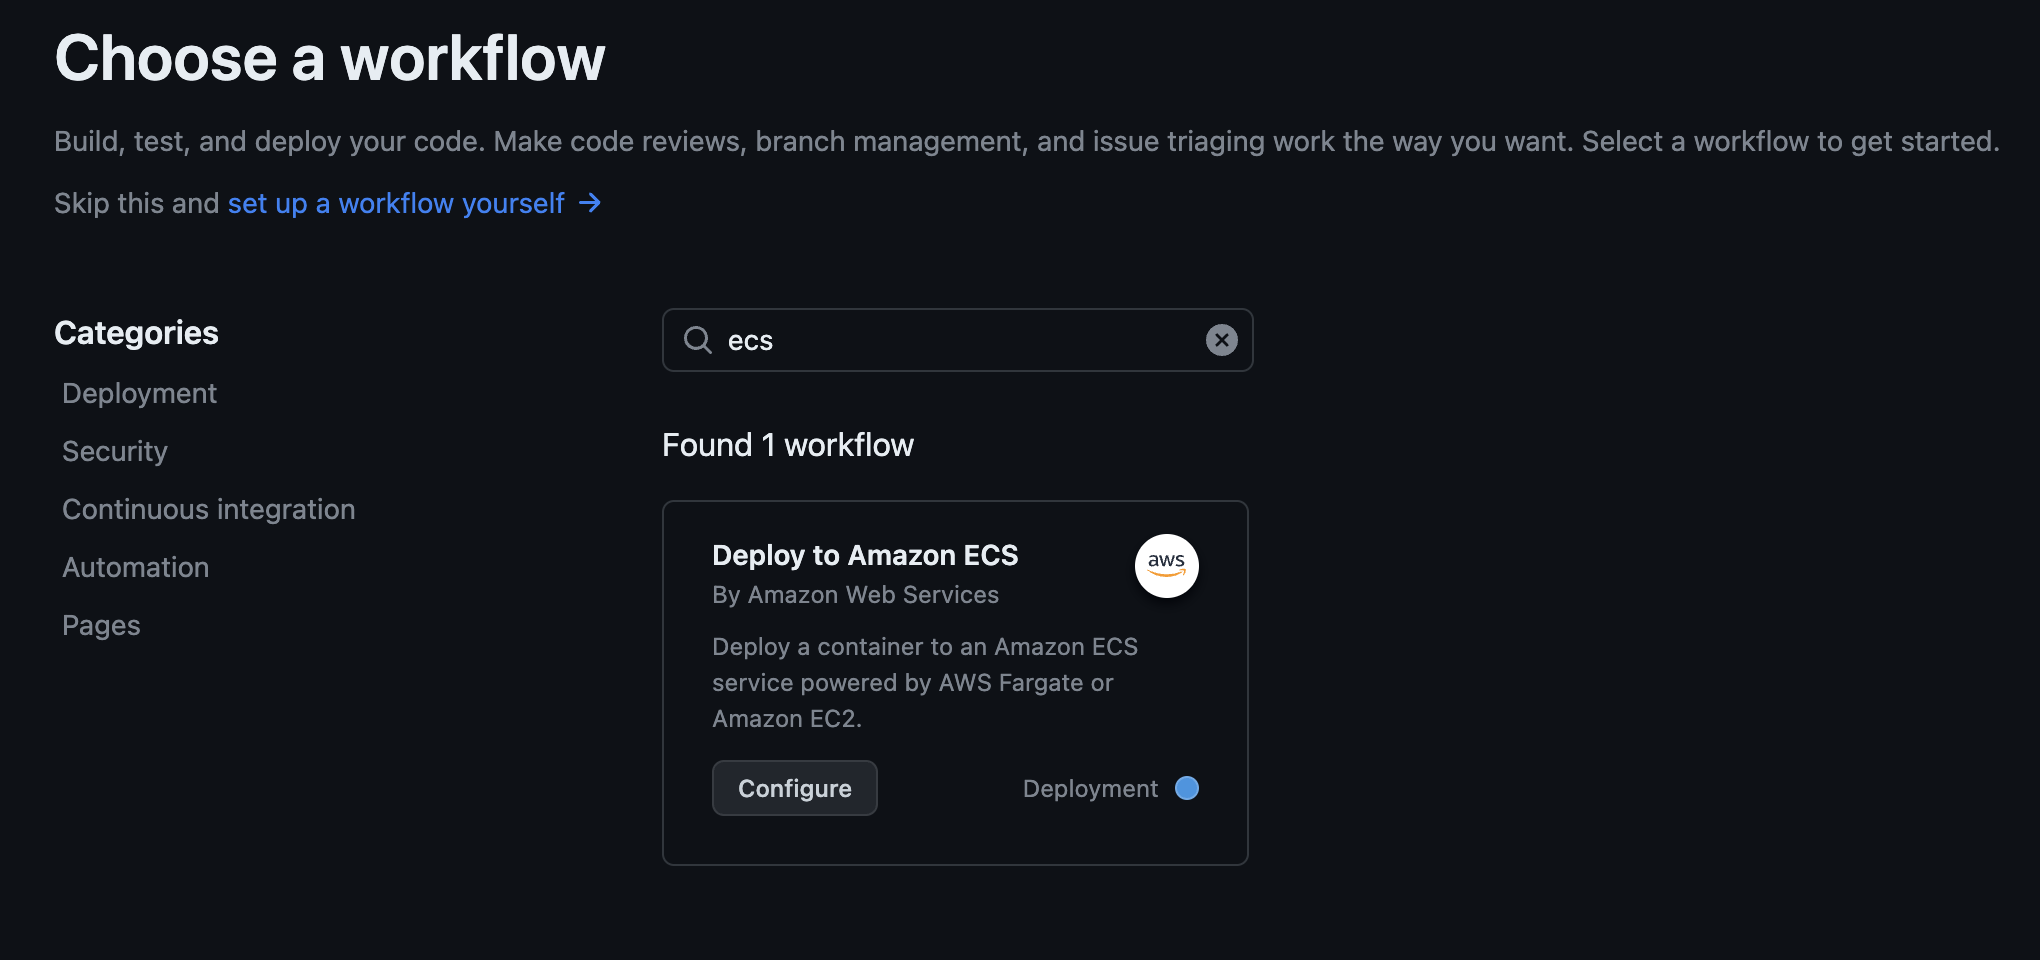This screenshot has height=960, width=2040.
Task: Select the Deployment category
Action: (x=139, y=392)
